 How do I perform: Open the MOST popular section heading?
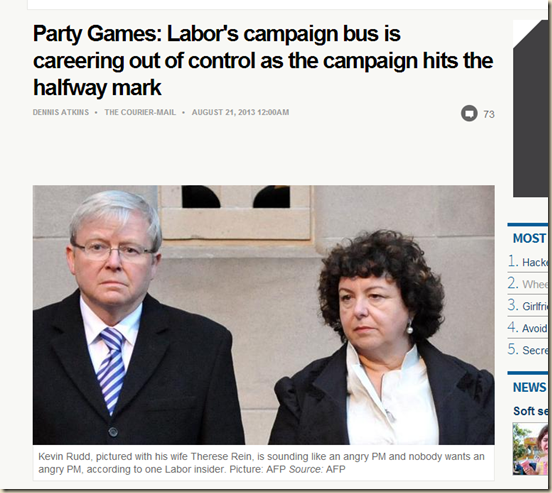[x=529, y=238]
